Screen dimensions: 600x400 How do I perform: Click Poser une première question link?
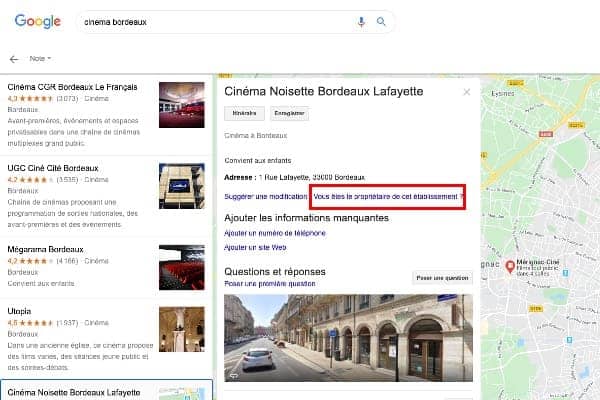coord(270,284)
